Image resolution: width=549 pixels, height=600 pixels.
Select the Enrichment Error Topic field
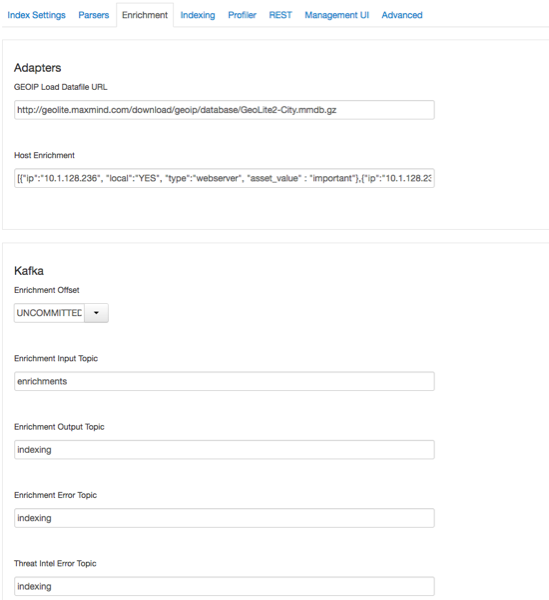click(224, 518)
